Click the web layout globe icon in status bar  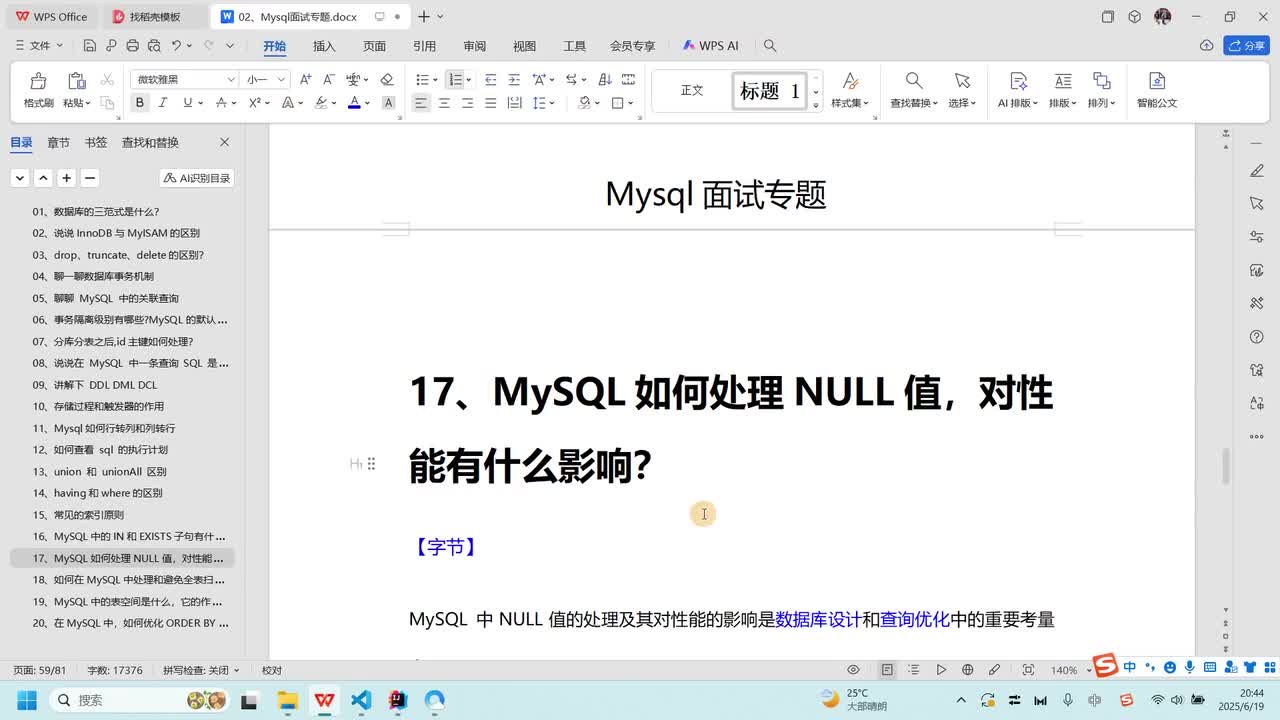(967, 670)
